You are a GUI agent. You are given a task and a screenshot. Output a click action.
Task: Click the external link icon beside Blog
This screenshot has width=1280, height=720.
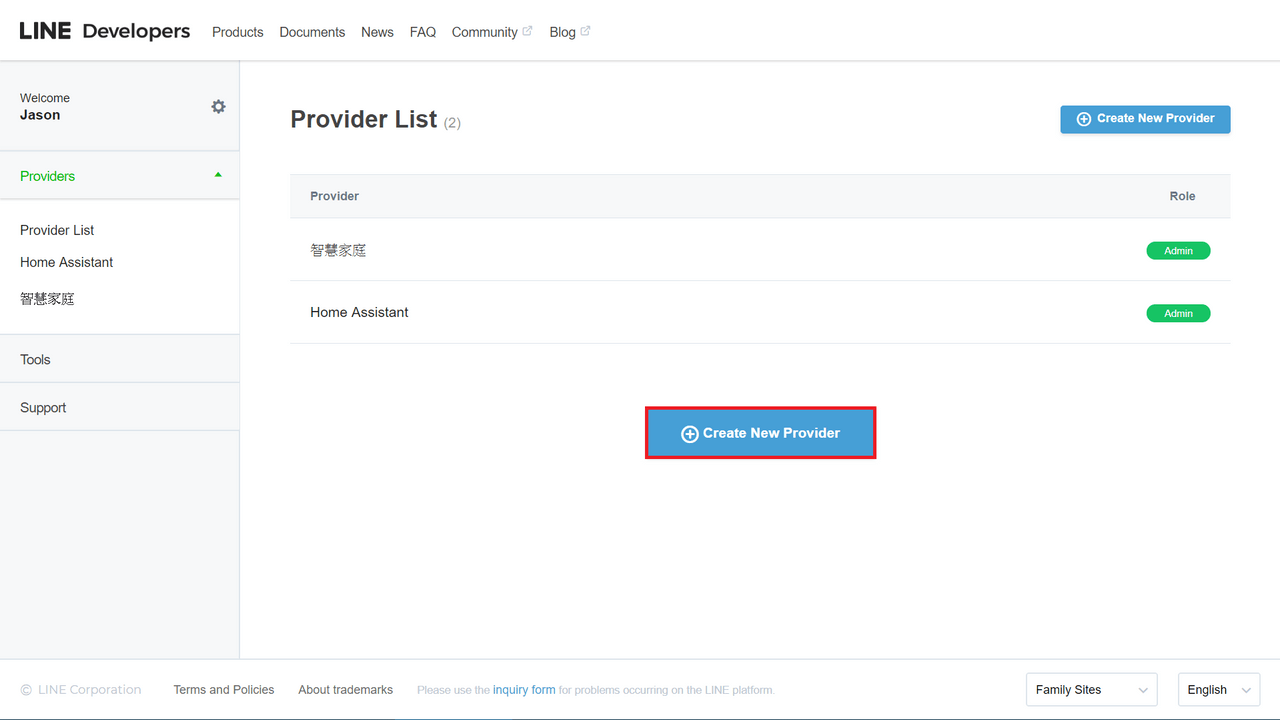(x=585, y=31)
